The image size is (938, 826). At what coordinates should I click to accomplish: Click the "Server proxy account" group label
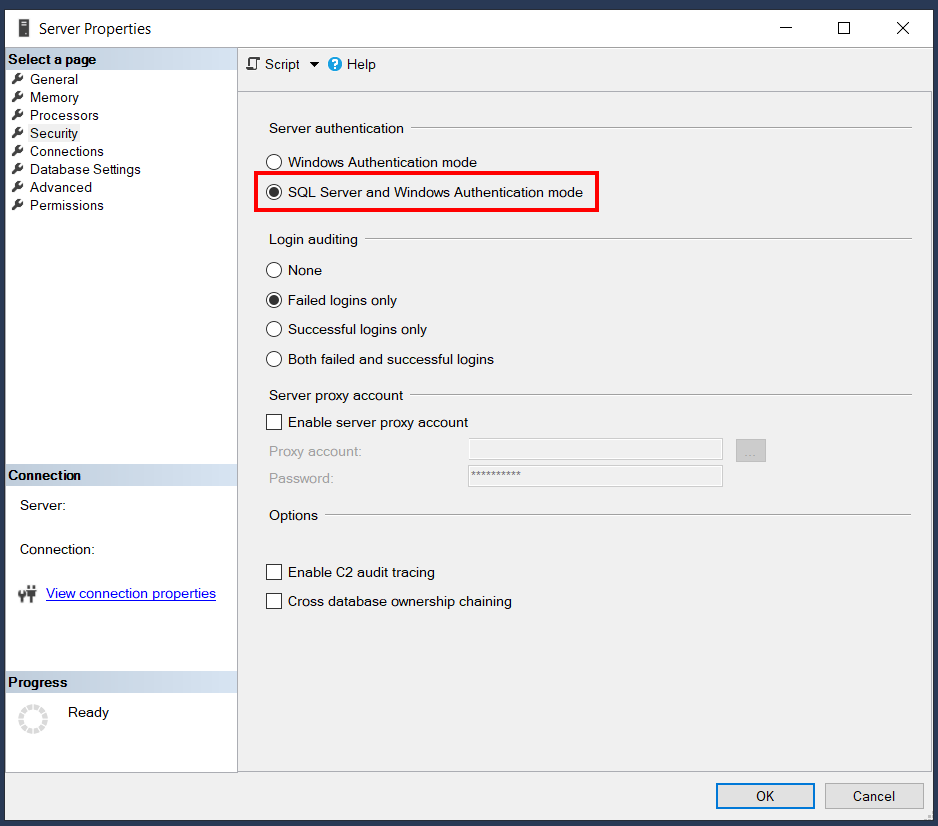(x=336, y=395)
